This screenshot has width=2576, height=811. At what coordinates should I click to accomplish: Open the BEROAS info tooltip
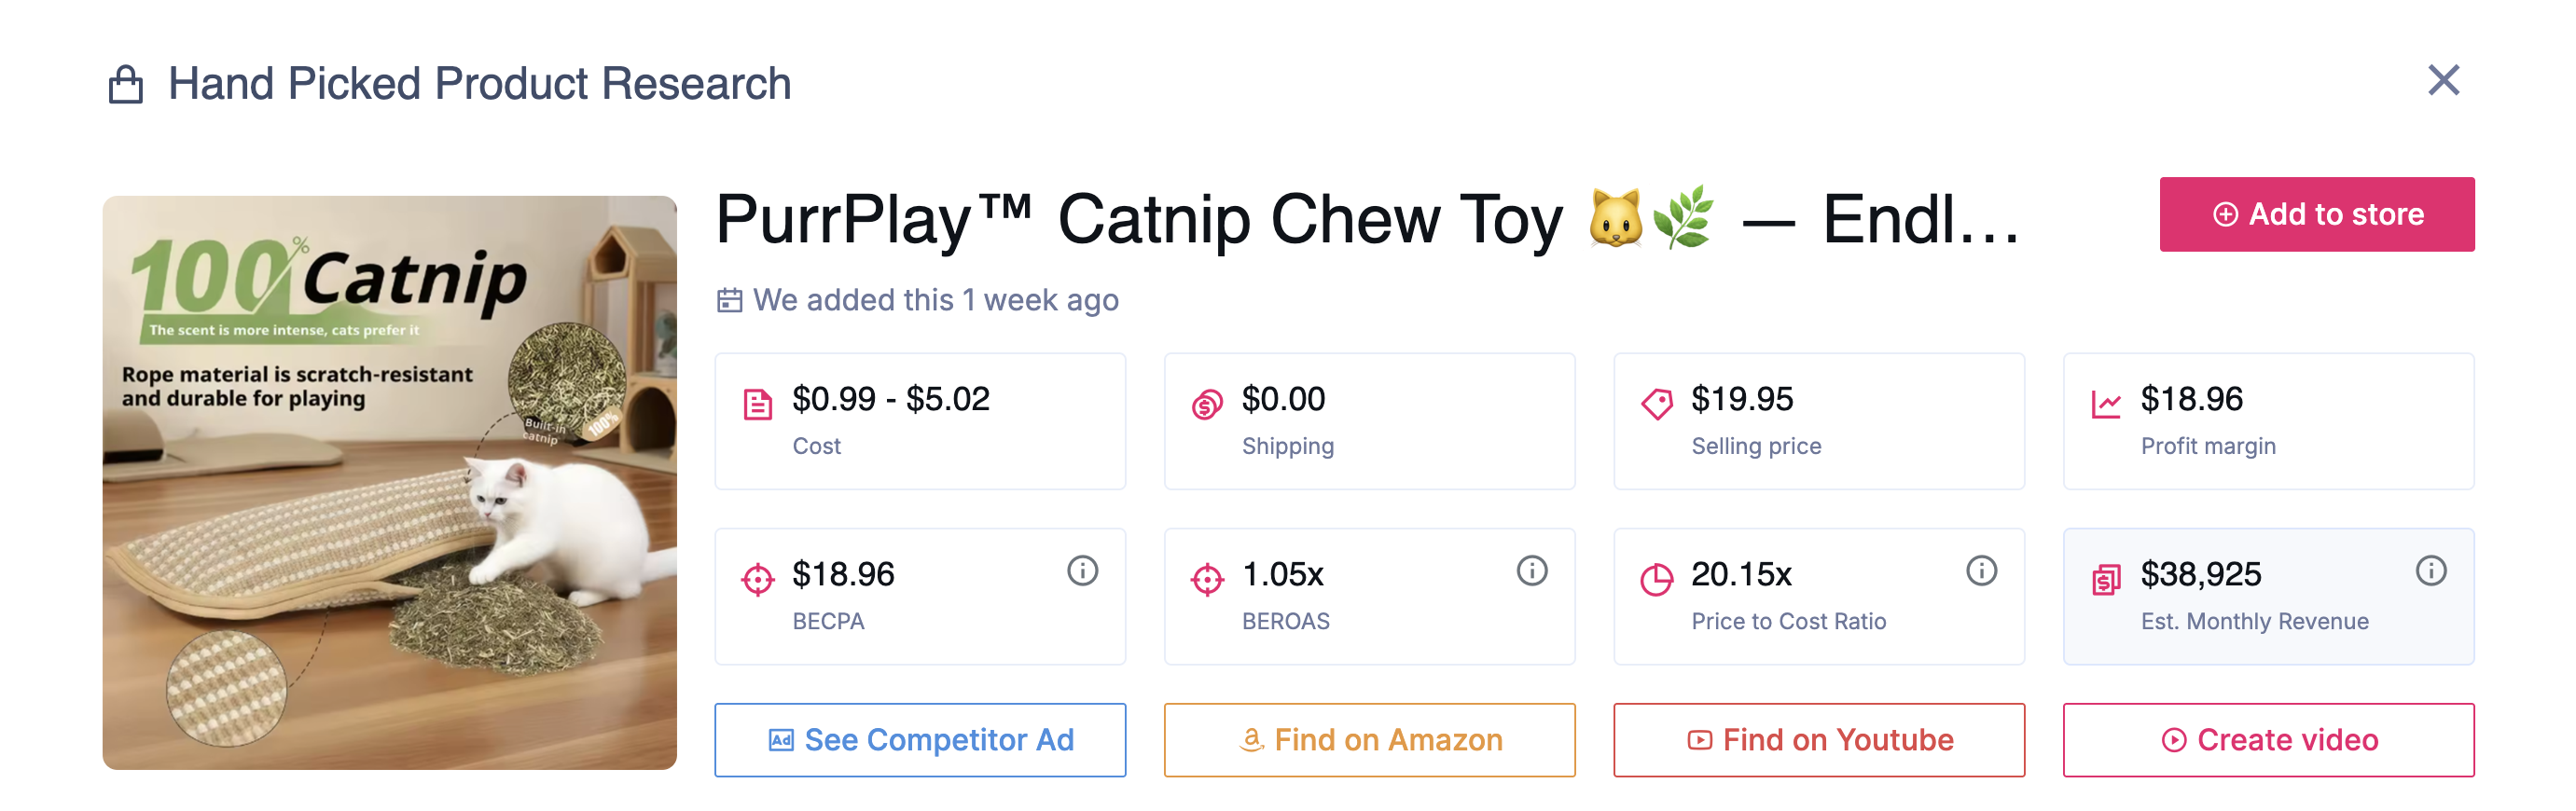point(1533,571)
